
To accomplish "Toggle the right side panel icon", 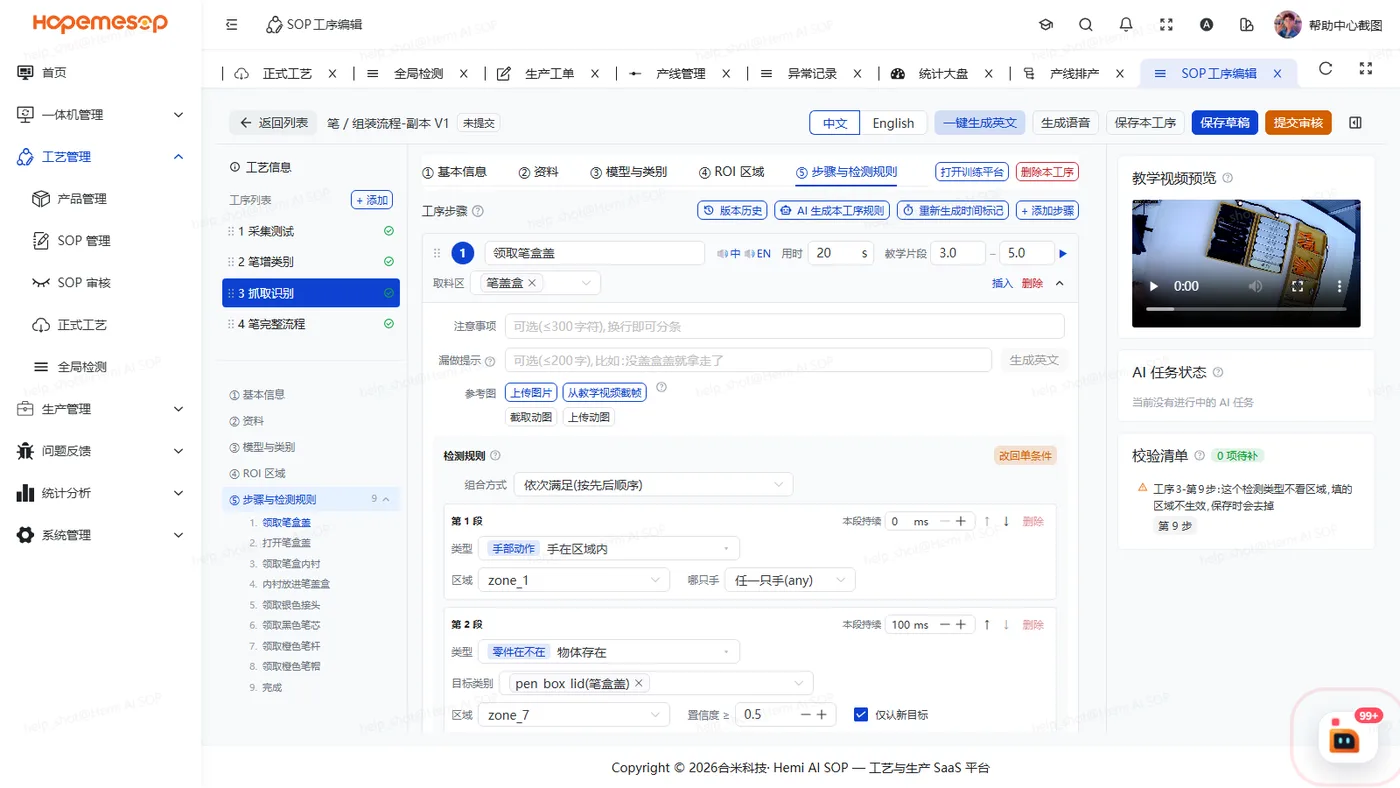I will [1355, 123].
